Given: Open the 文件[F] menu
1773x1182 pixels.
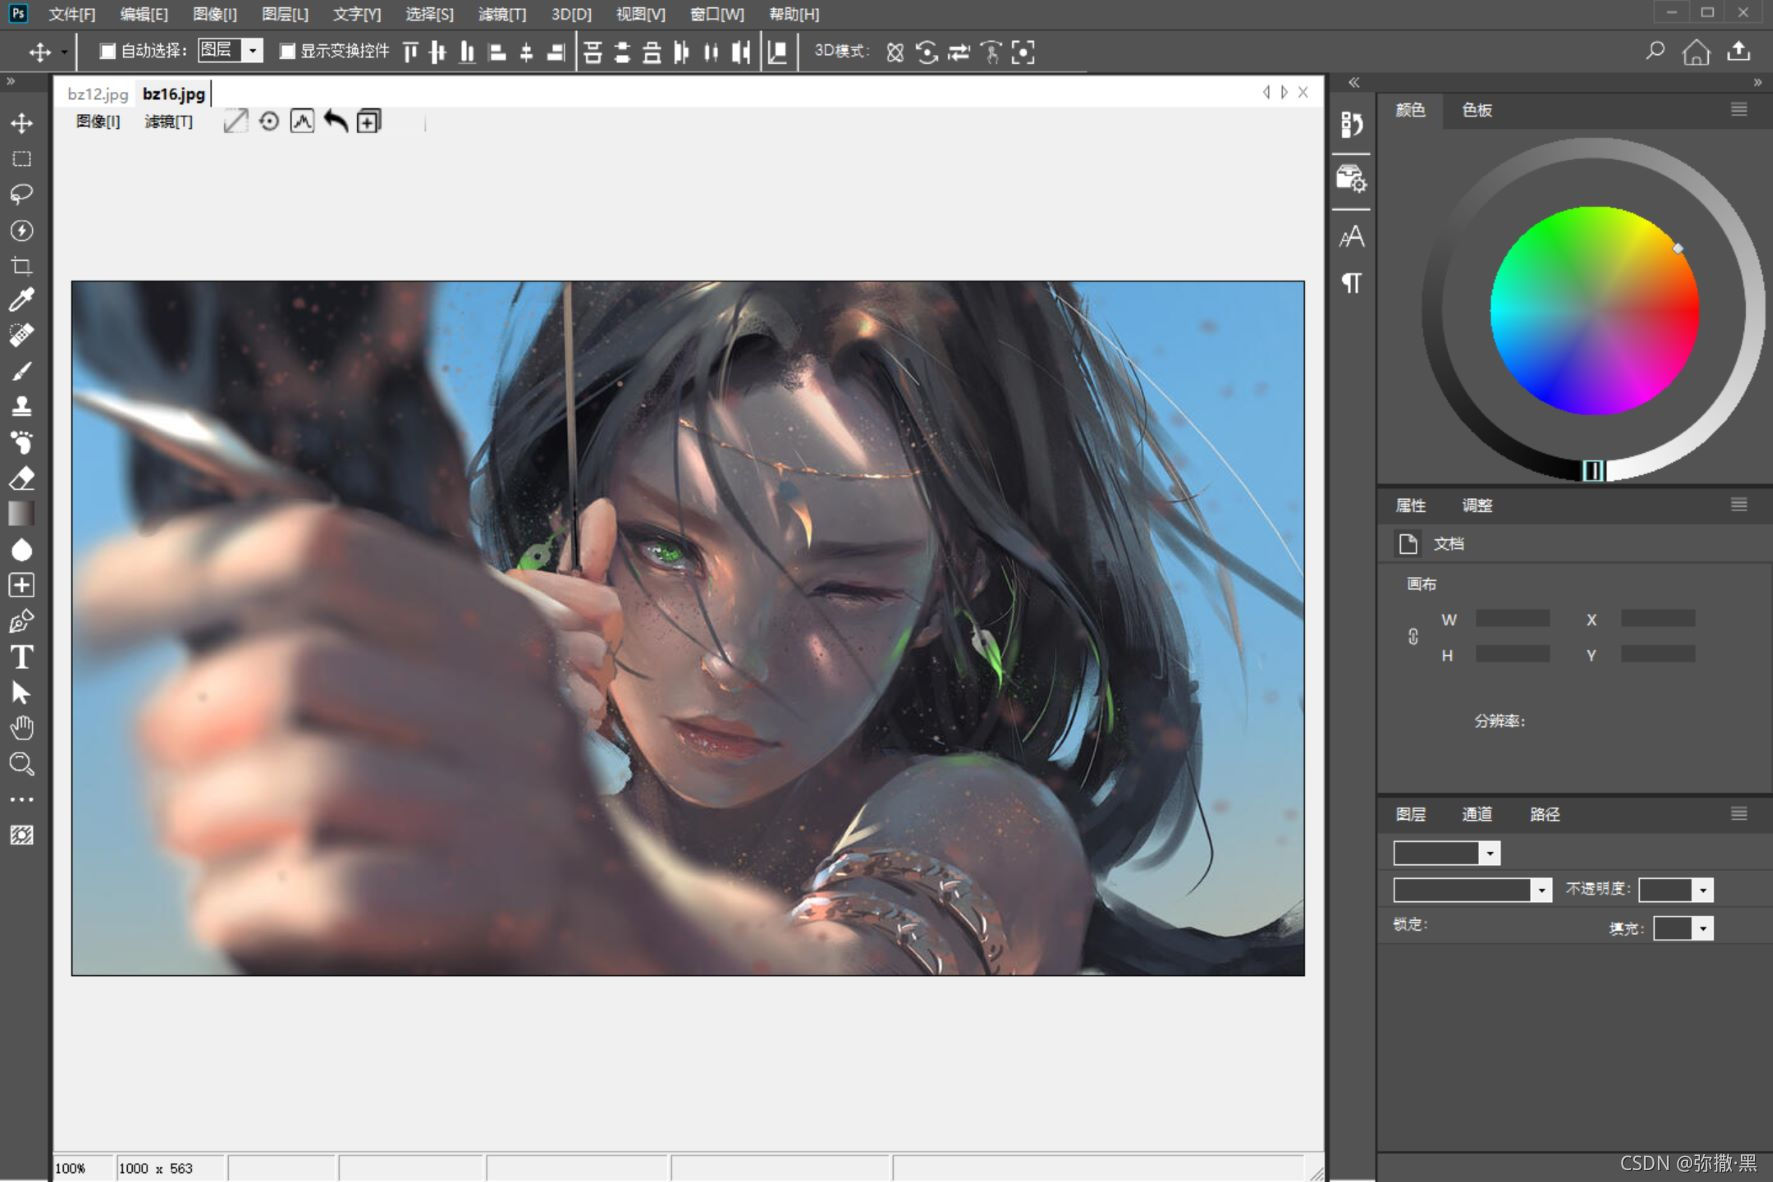Looking at the screenshot, I should click(72, 14).
